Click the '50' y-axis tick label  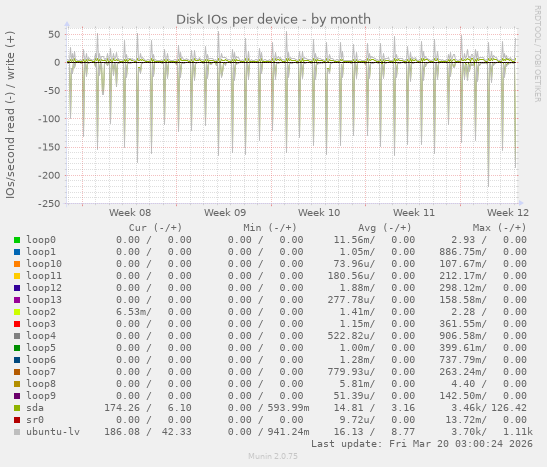(x=54, y=34)
